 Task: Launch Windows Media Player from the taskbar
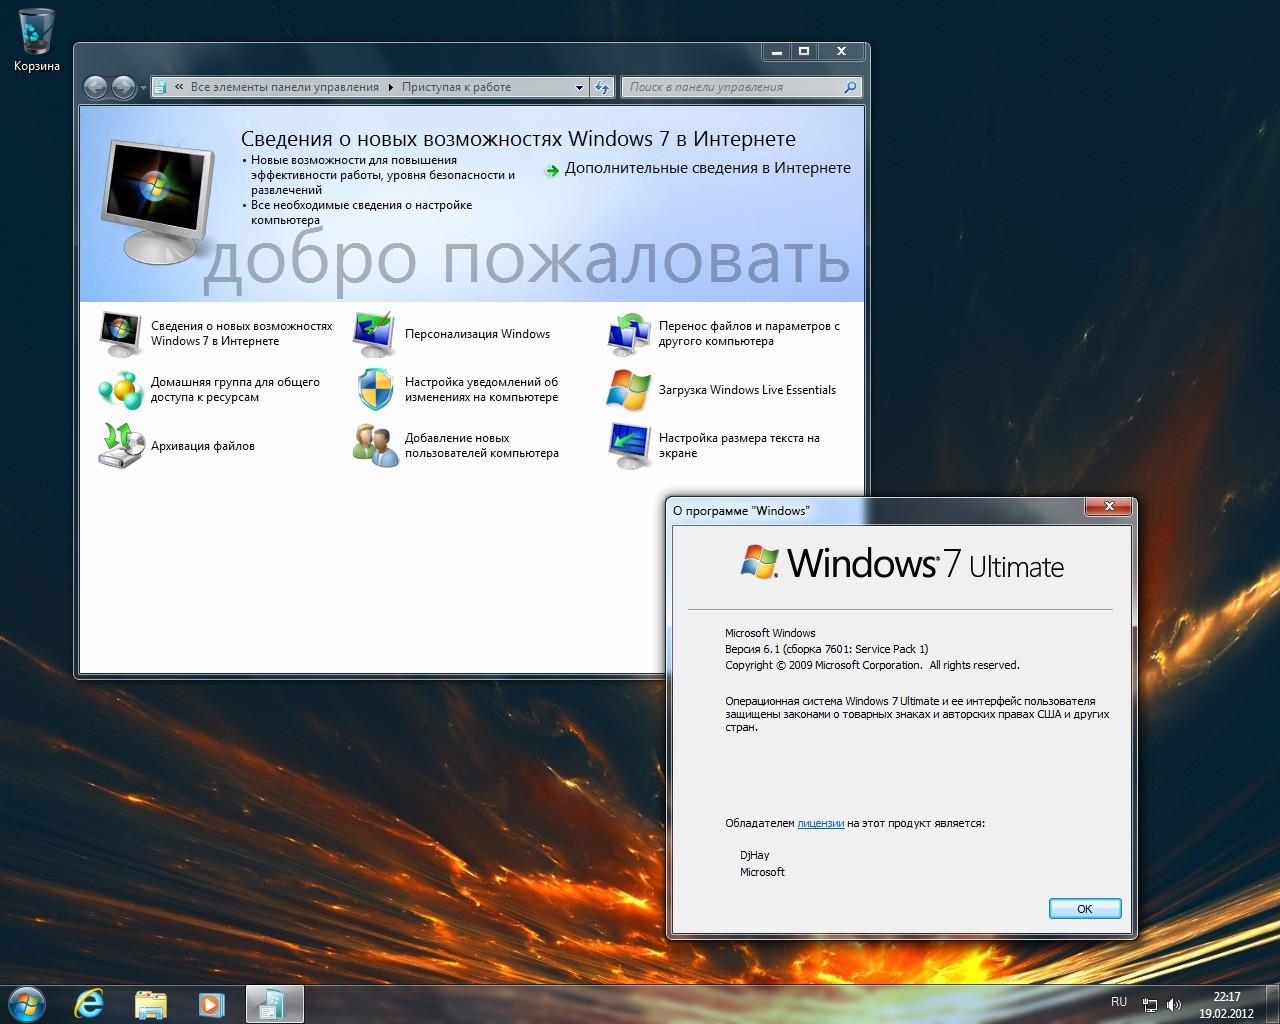(211, 1004)
